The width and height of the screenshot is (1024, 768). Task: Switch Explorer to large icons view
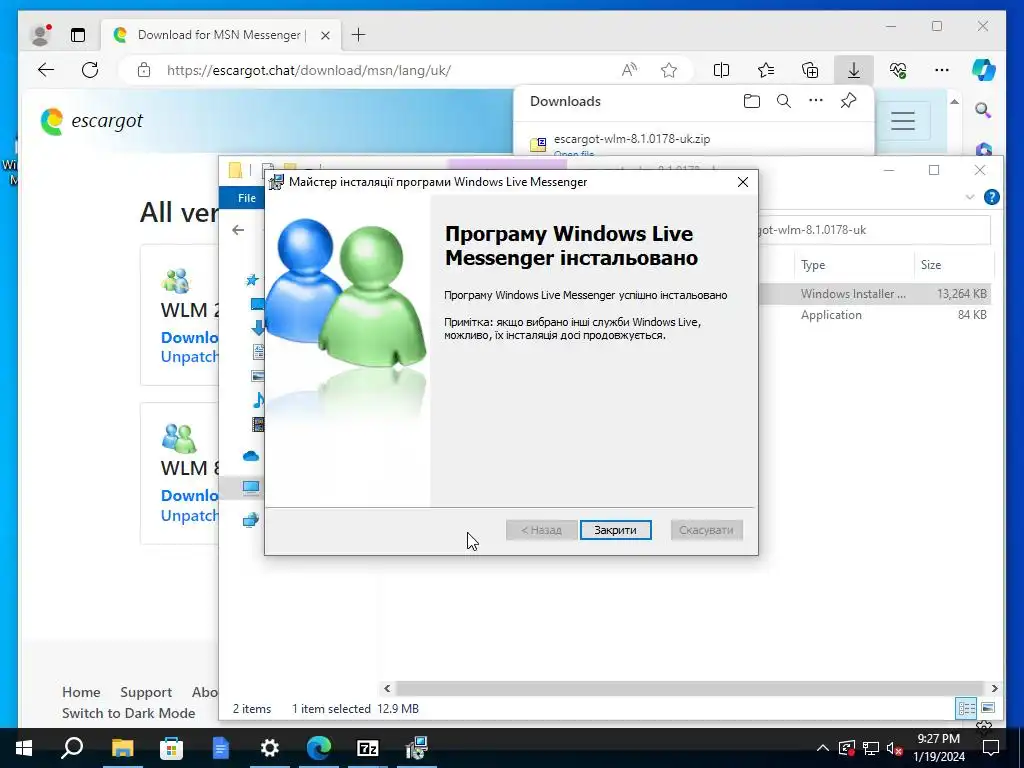[x=988, y=708]
